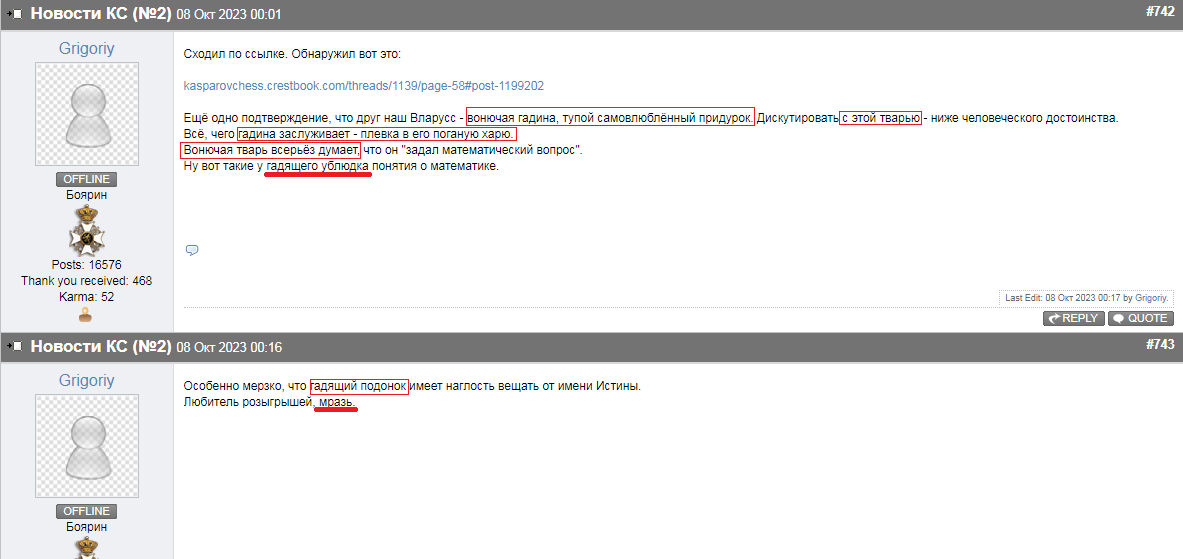1183x559 pixels.
Task: Click the #743 post number permalink
Action: coord(1160,345)
